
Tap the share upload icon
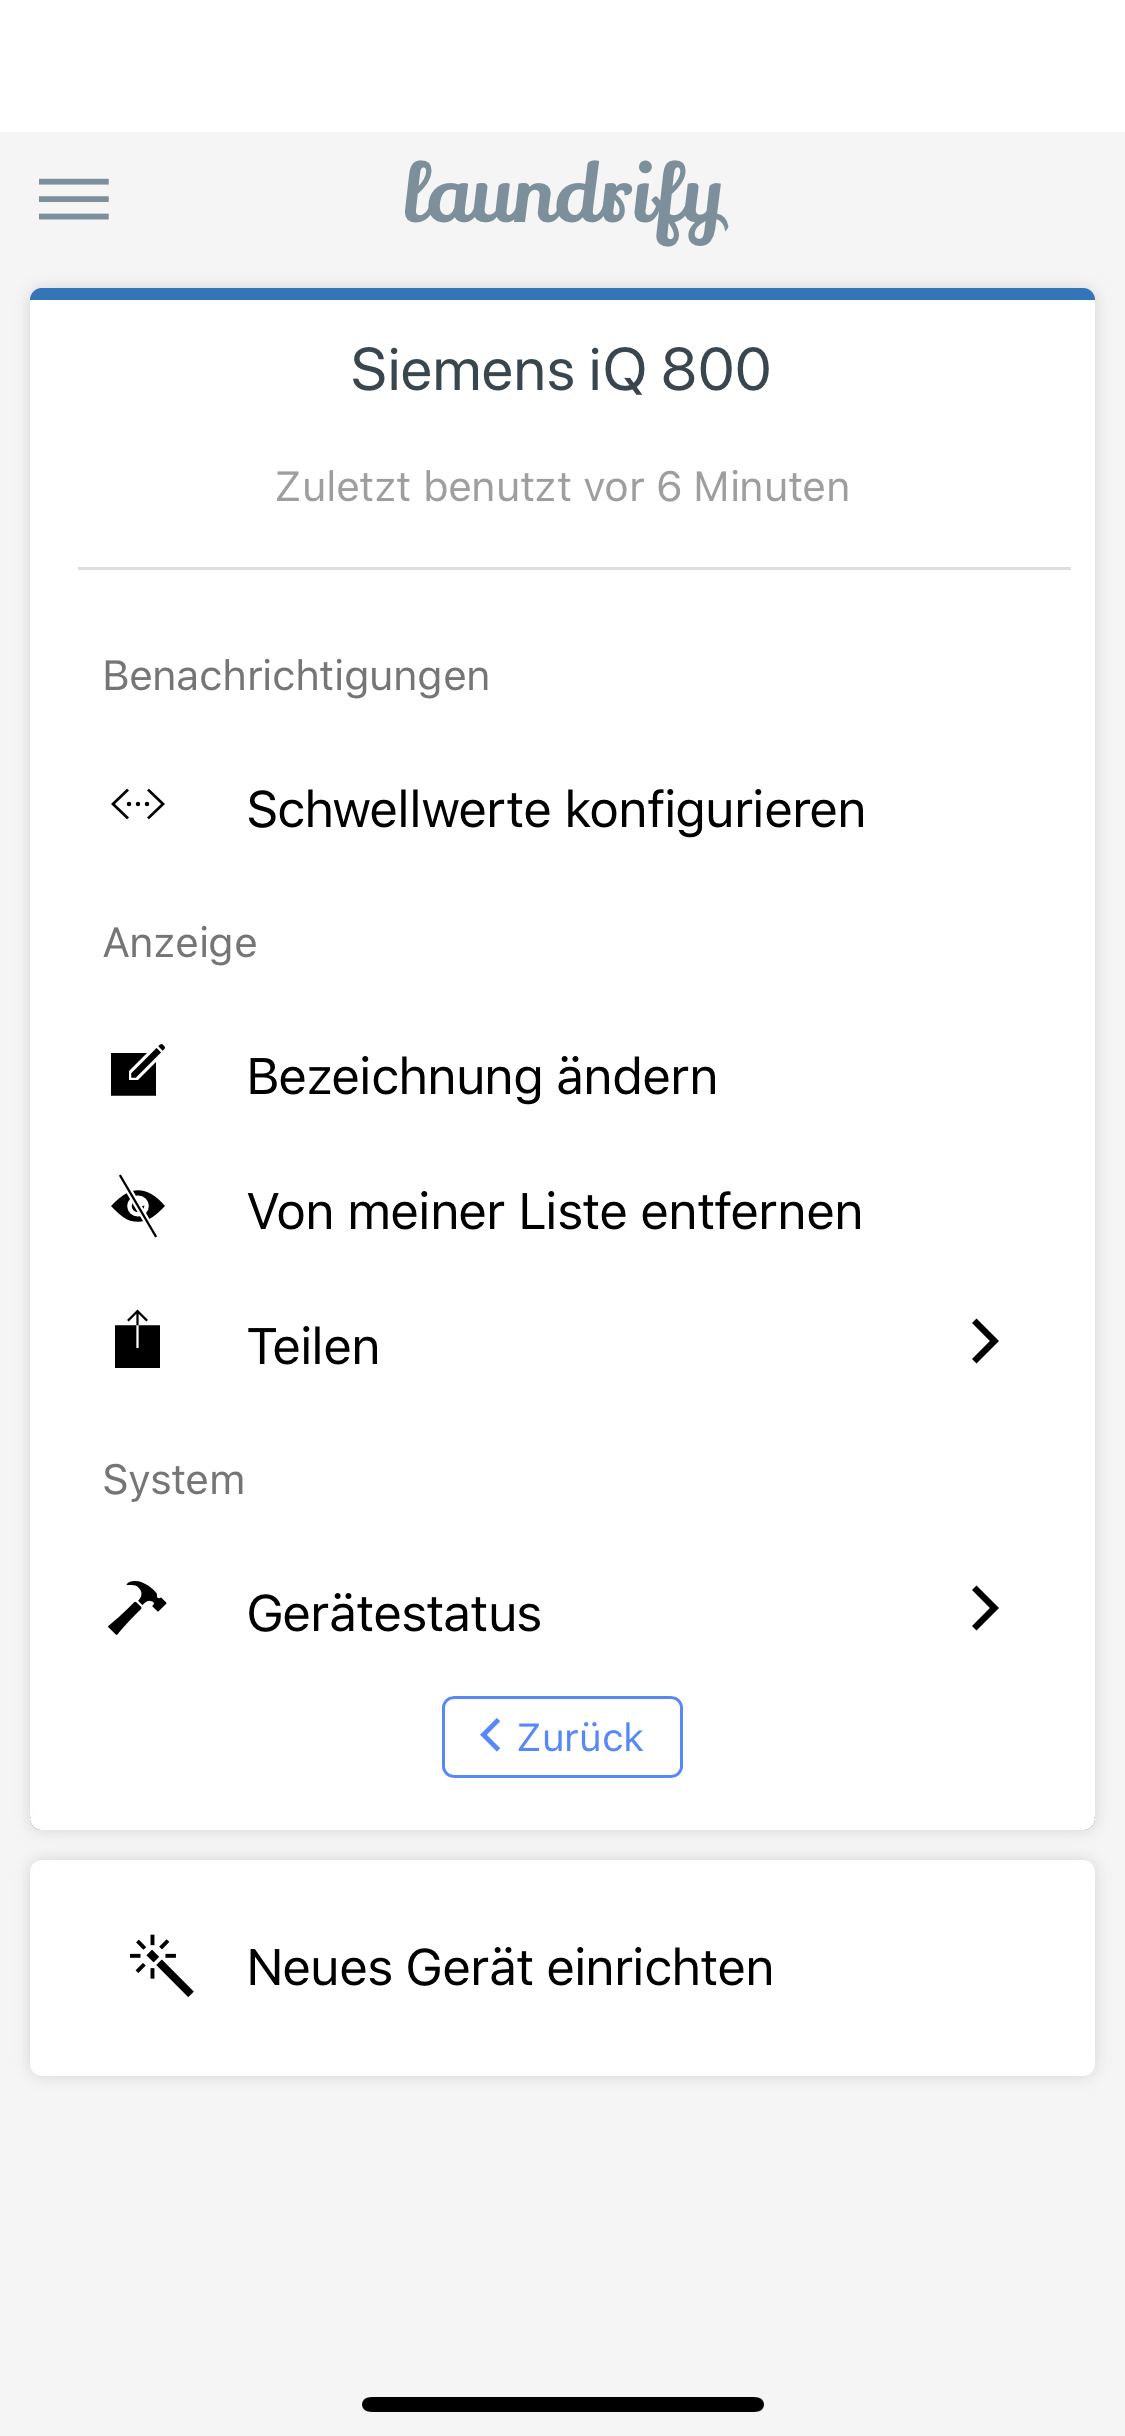pos(137,1340)
